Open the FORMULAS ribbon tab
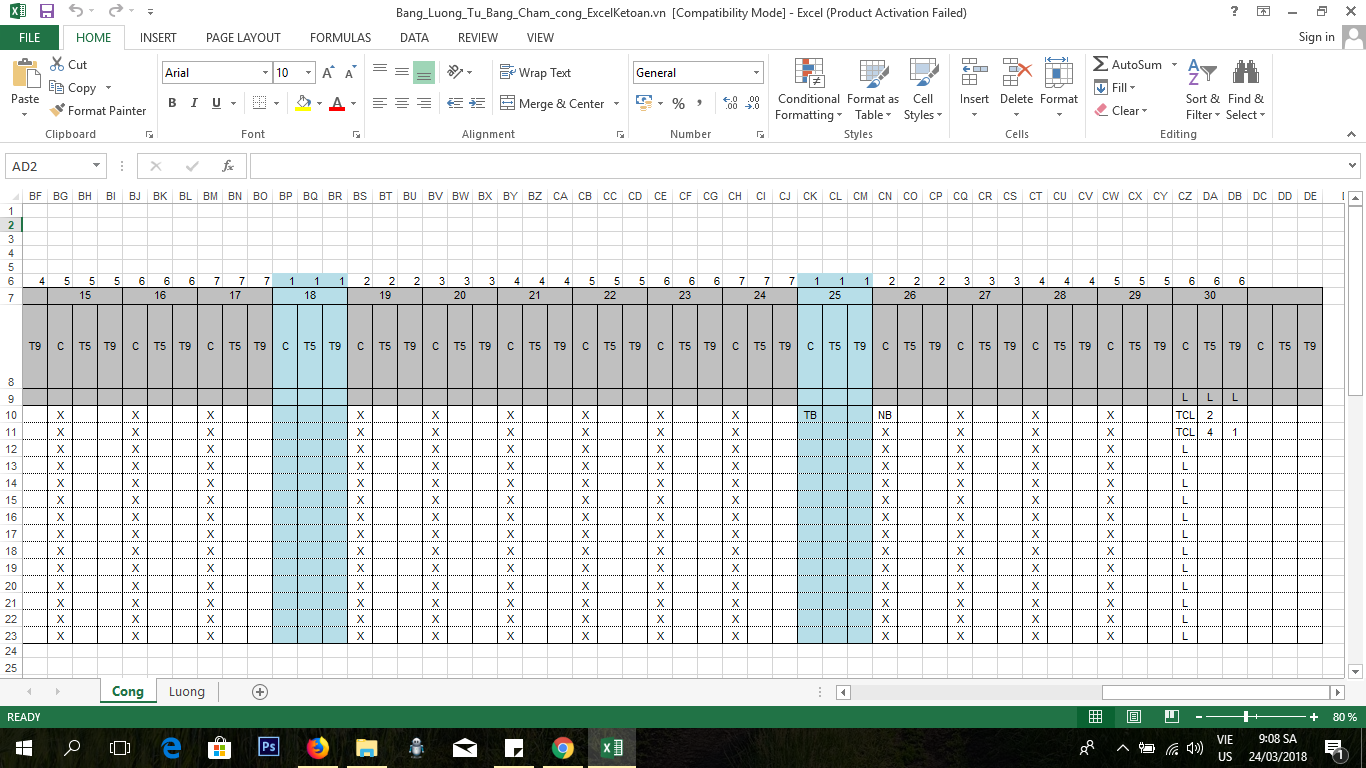Viewport: 1366px width, 768px height. tap(340, 38)
